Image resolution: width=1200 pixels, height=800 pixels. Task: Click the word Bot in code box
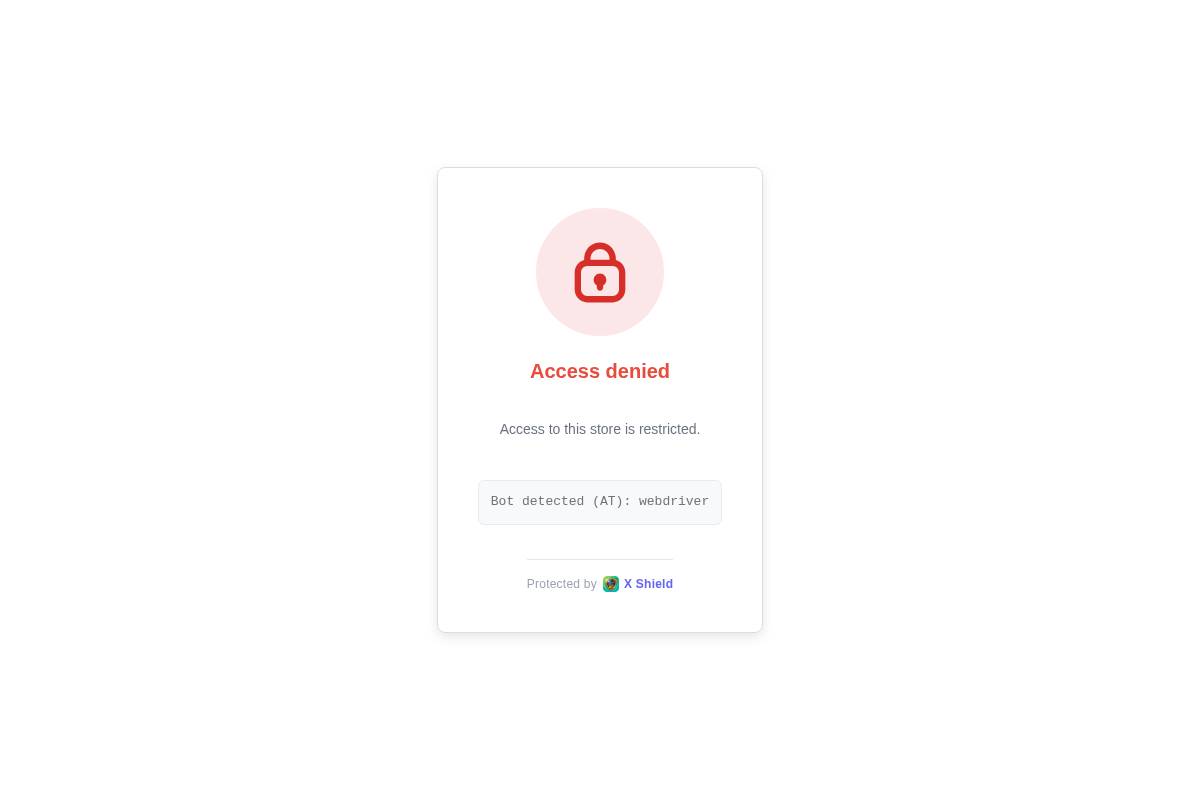tap(502, 501)
